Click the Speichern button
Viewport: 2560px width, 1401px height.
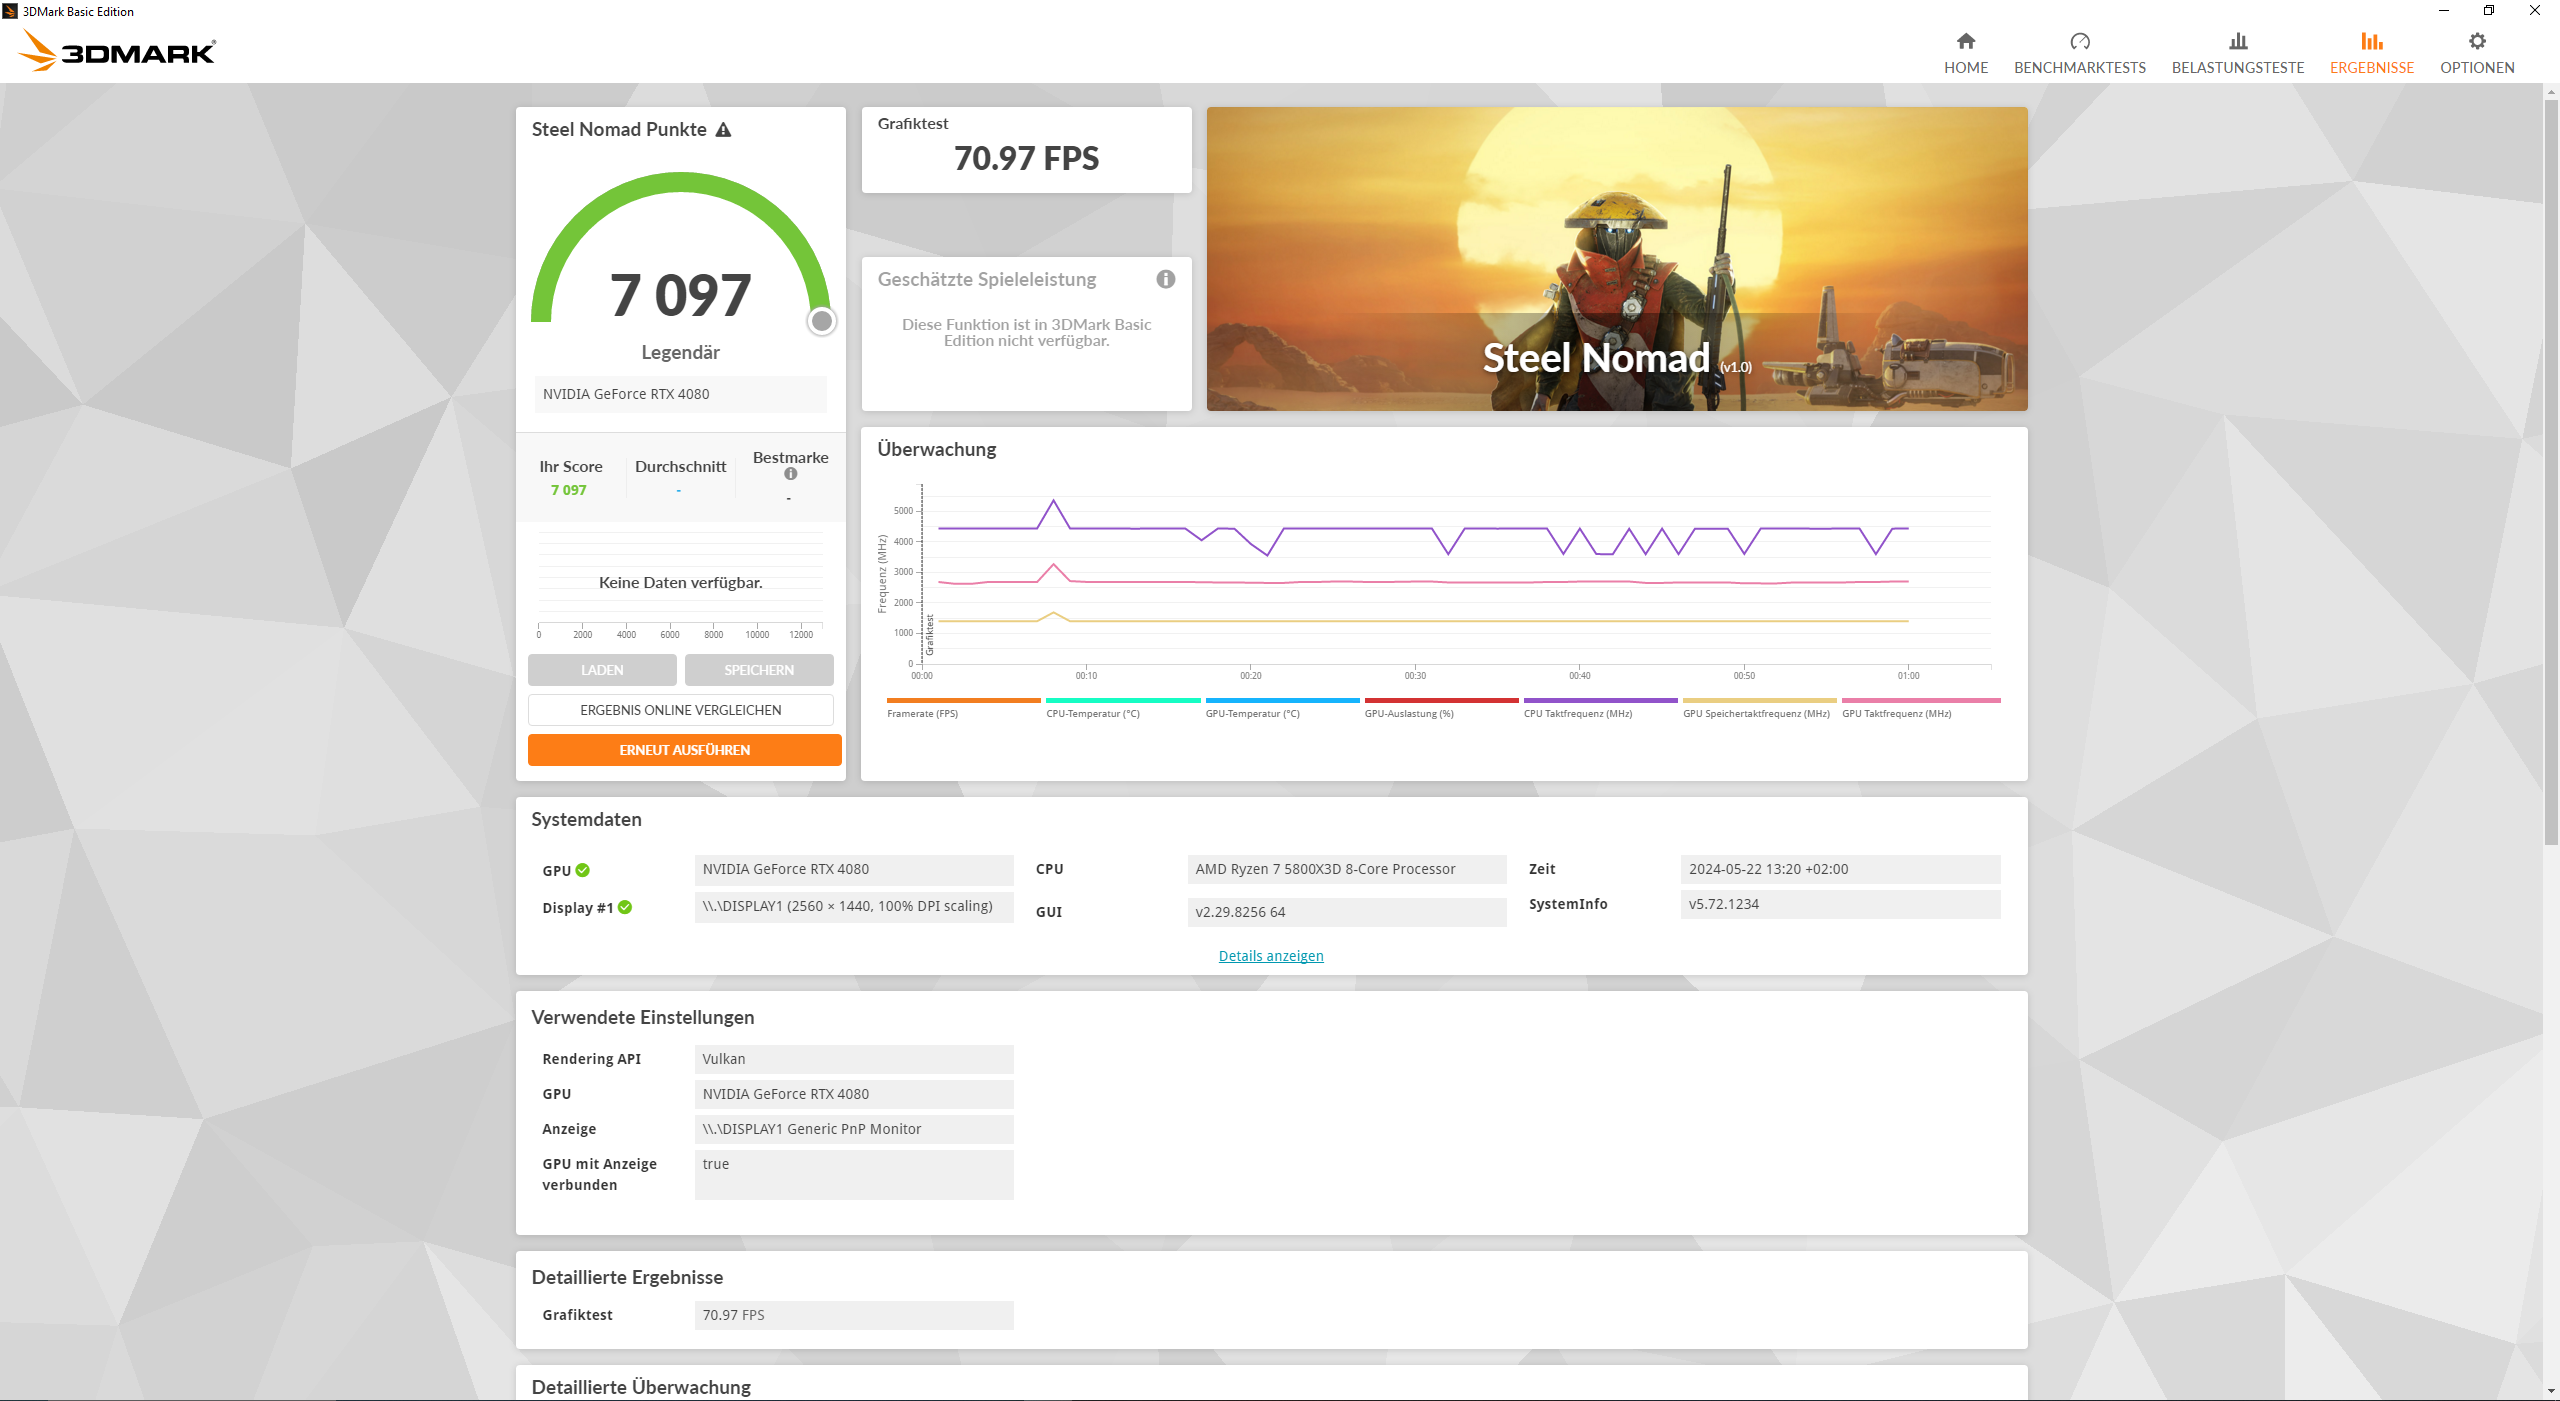click(758, 670)
